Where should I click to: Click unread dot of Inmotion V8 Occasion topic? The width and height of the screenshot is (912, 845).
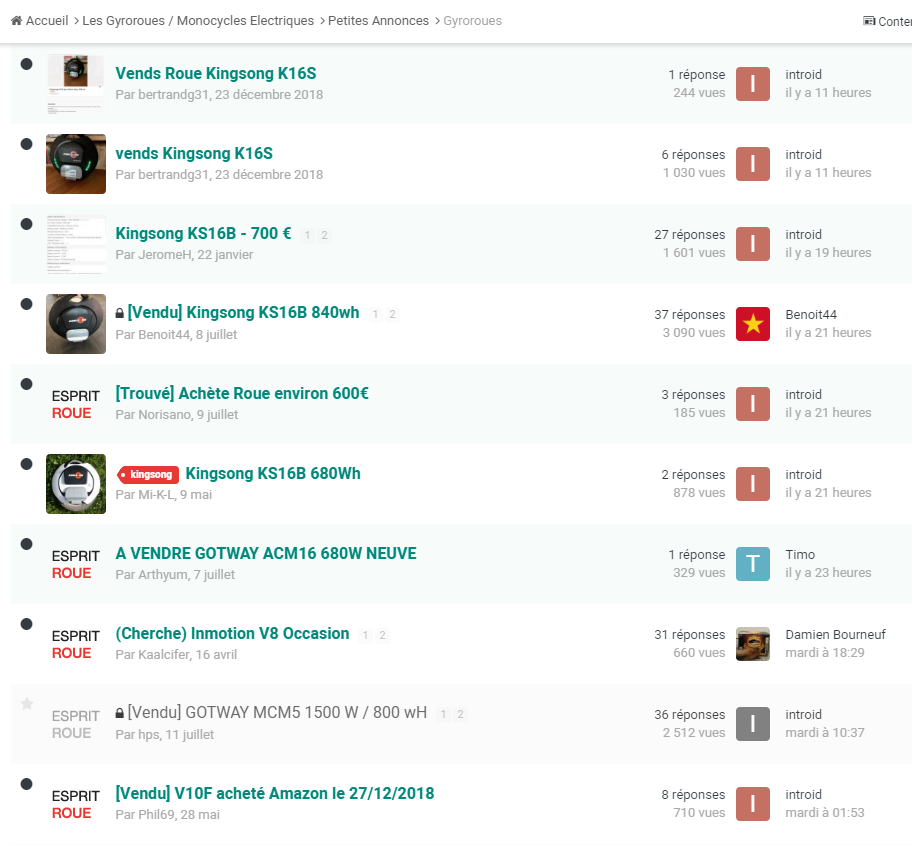point(26,624)
